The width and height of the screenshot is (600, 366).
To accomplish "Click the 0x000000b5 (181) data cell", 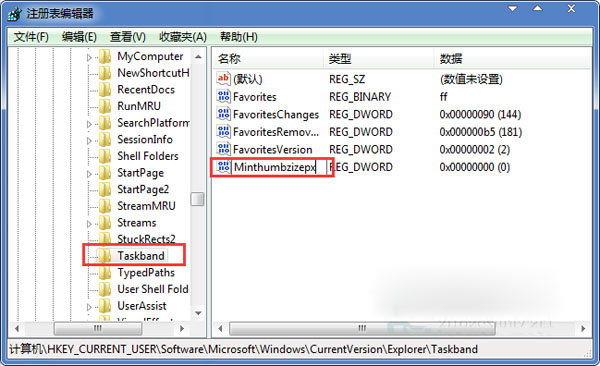I will click(481, 132).
